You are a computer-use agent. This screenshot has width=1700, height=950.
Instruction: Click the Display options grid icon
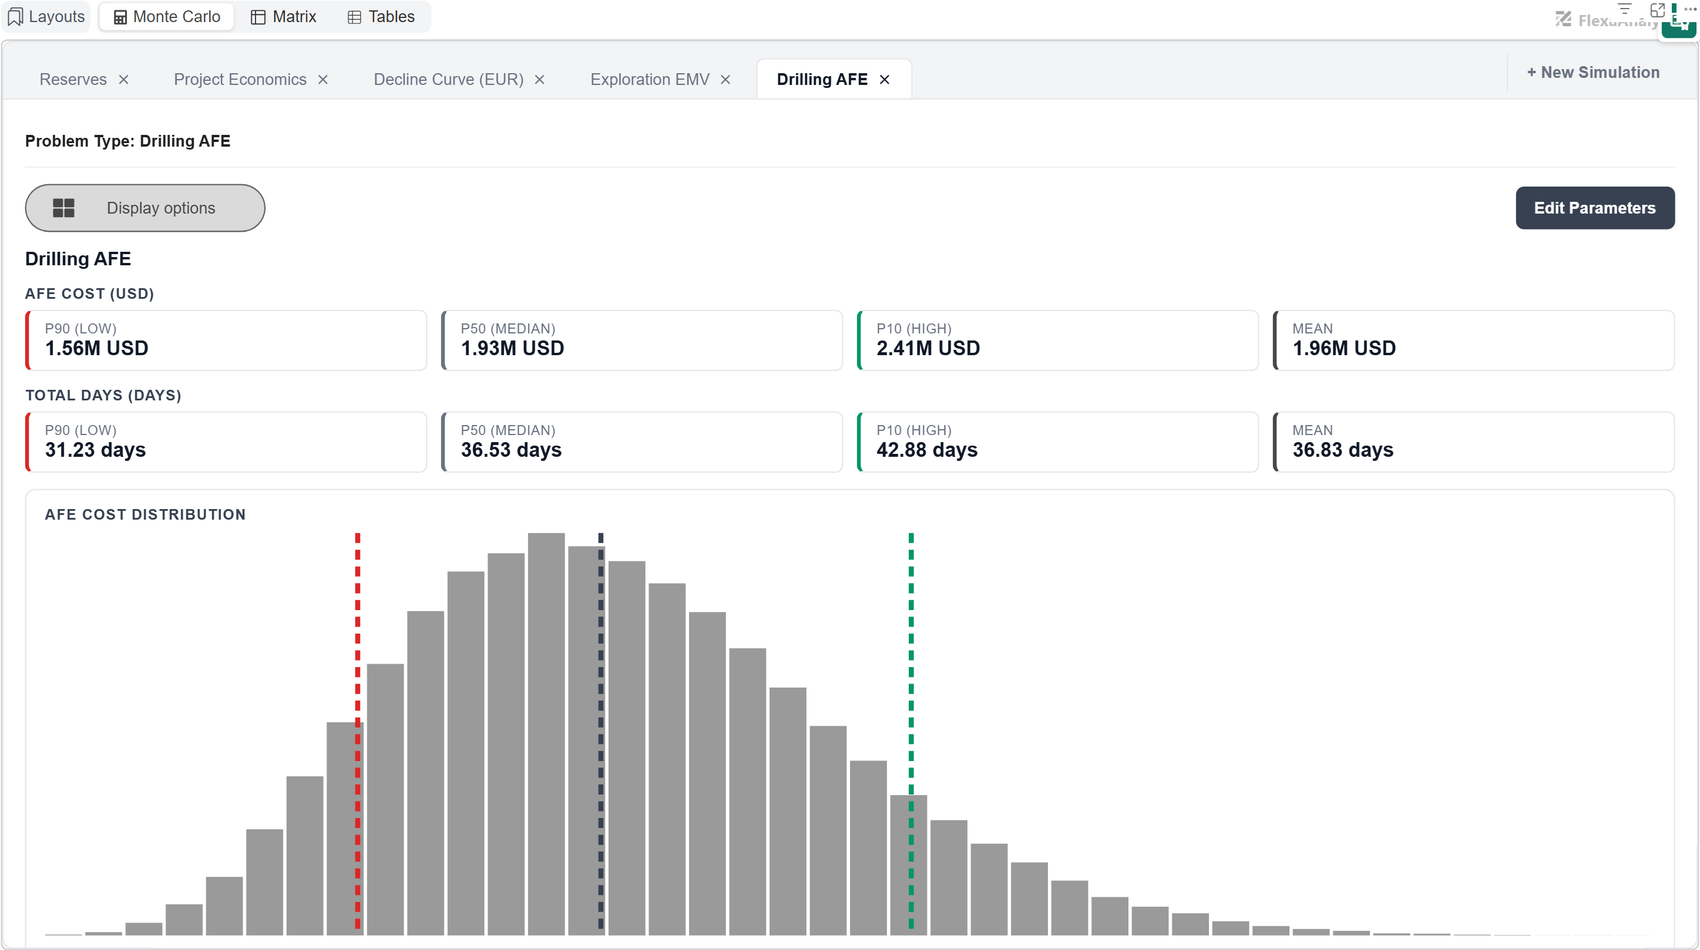click(x=64, y=208)
